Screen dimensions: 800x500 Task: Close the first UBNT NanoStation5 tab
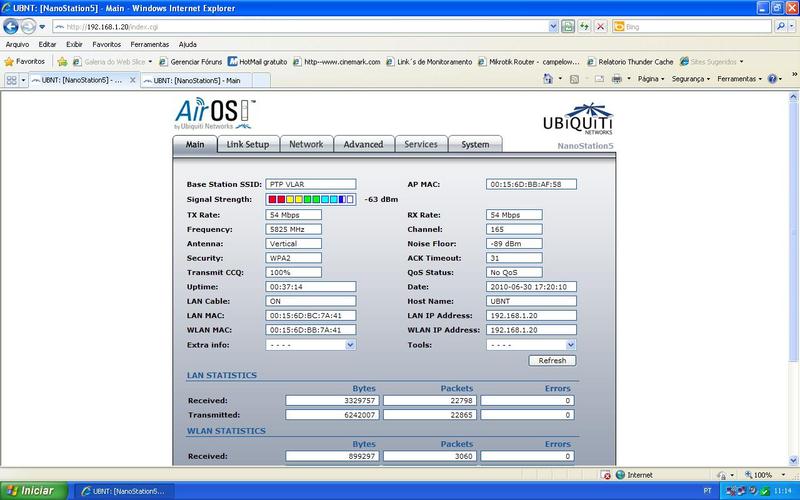pyautogui.click(x=133, y=80)
